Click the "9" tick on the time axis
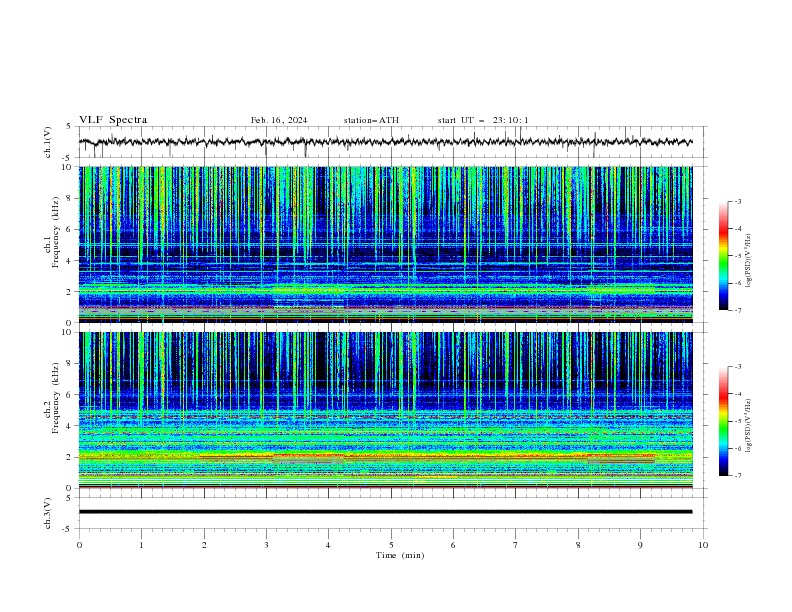The height and width of the screenshot is (612, 792). click(x=640, y=545)
